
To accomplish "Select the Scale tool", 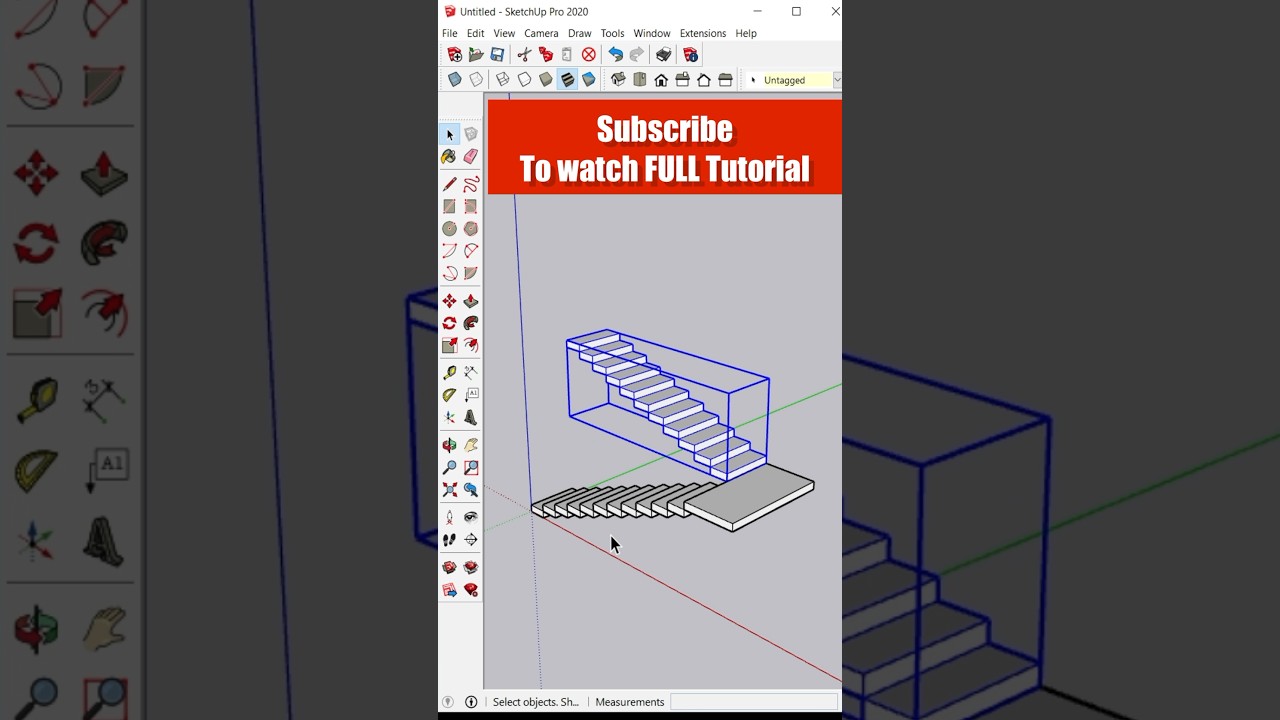I will point(449,345).
